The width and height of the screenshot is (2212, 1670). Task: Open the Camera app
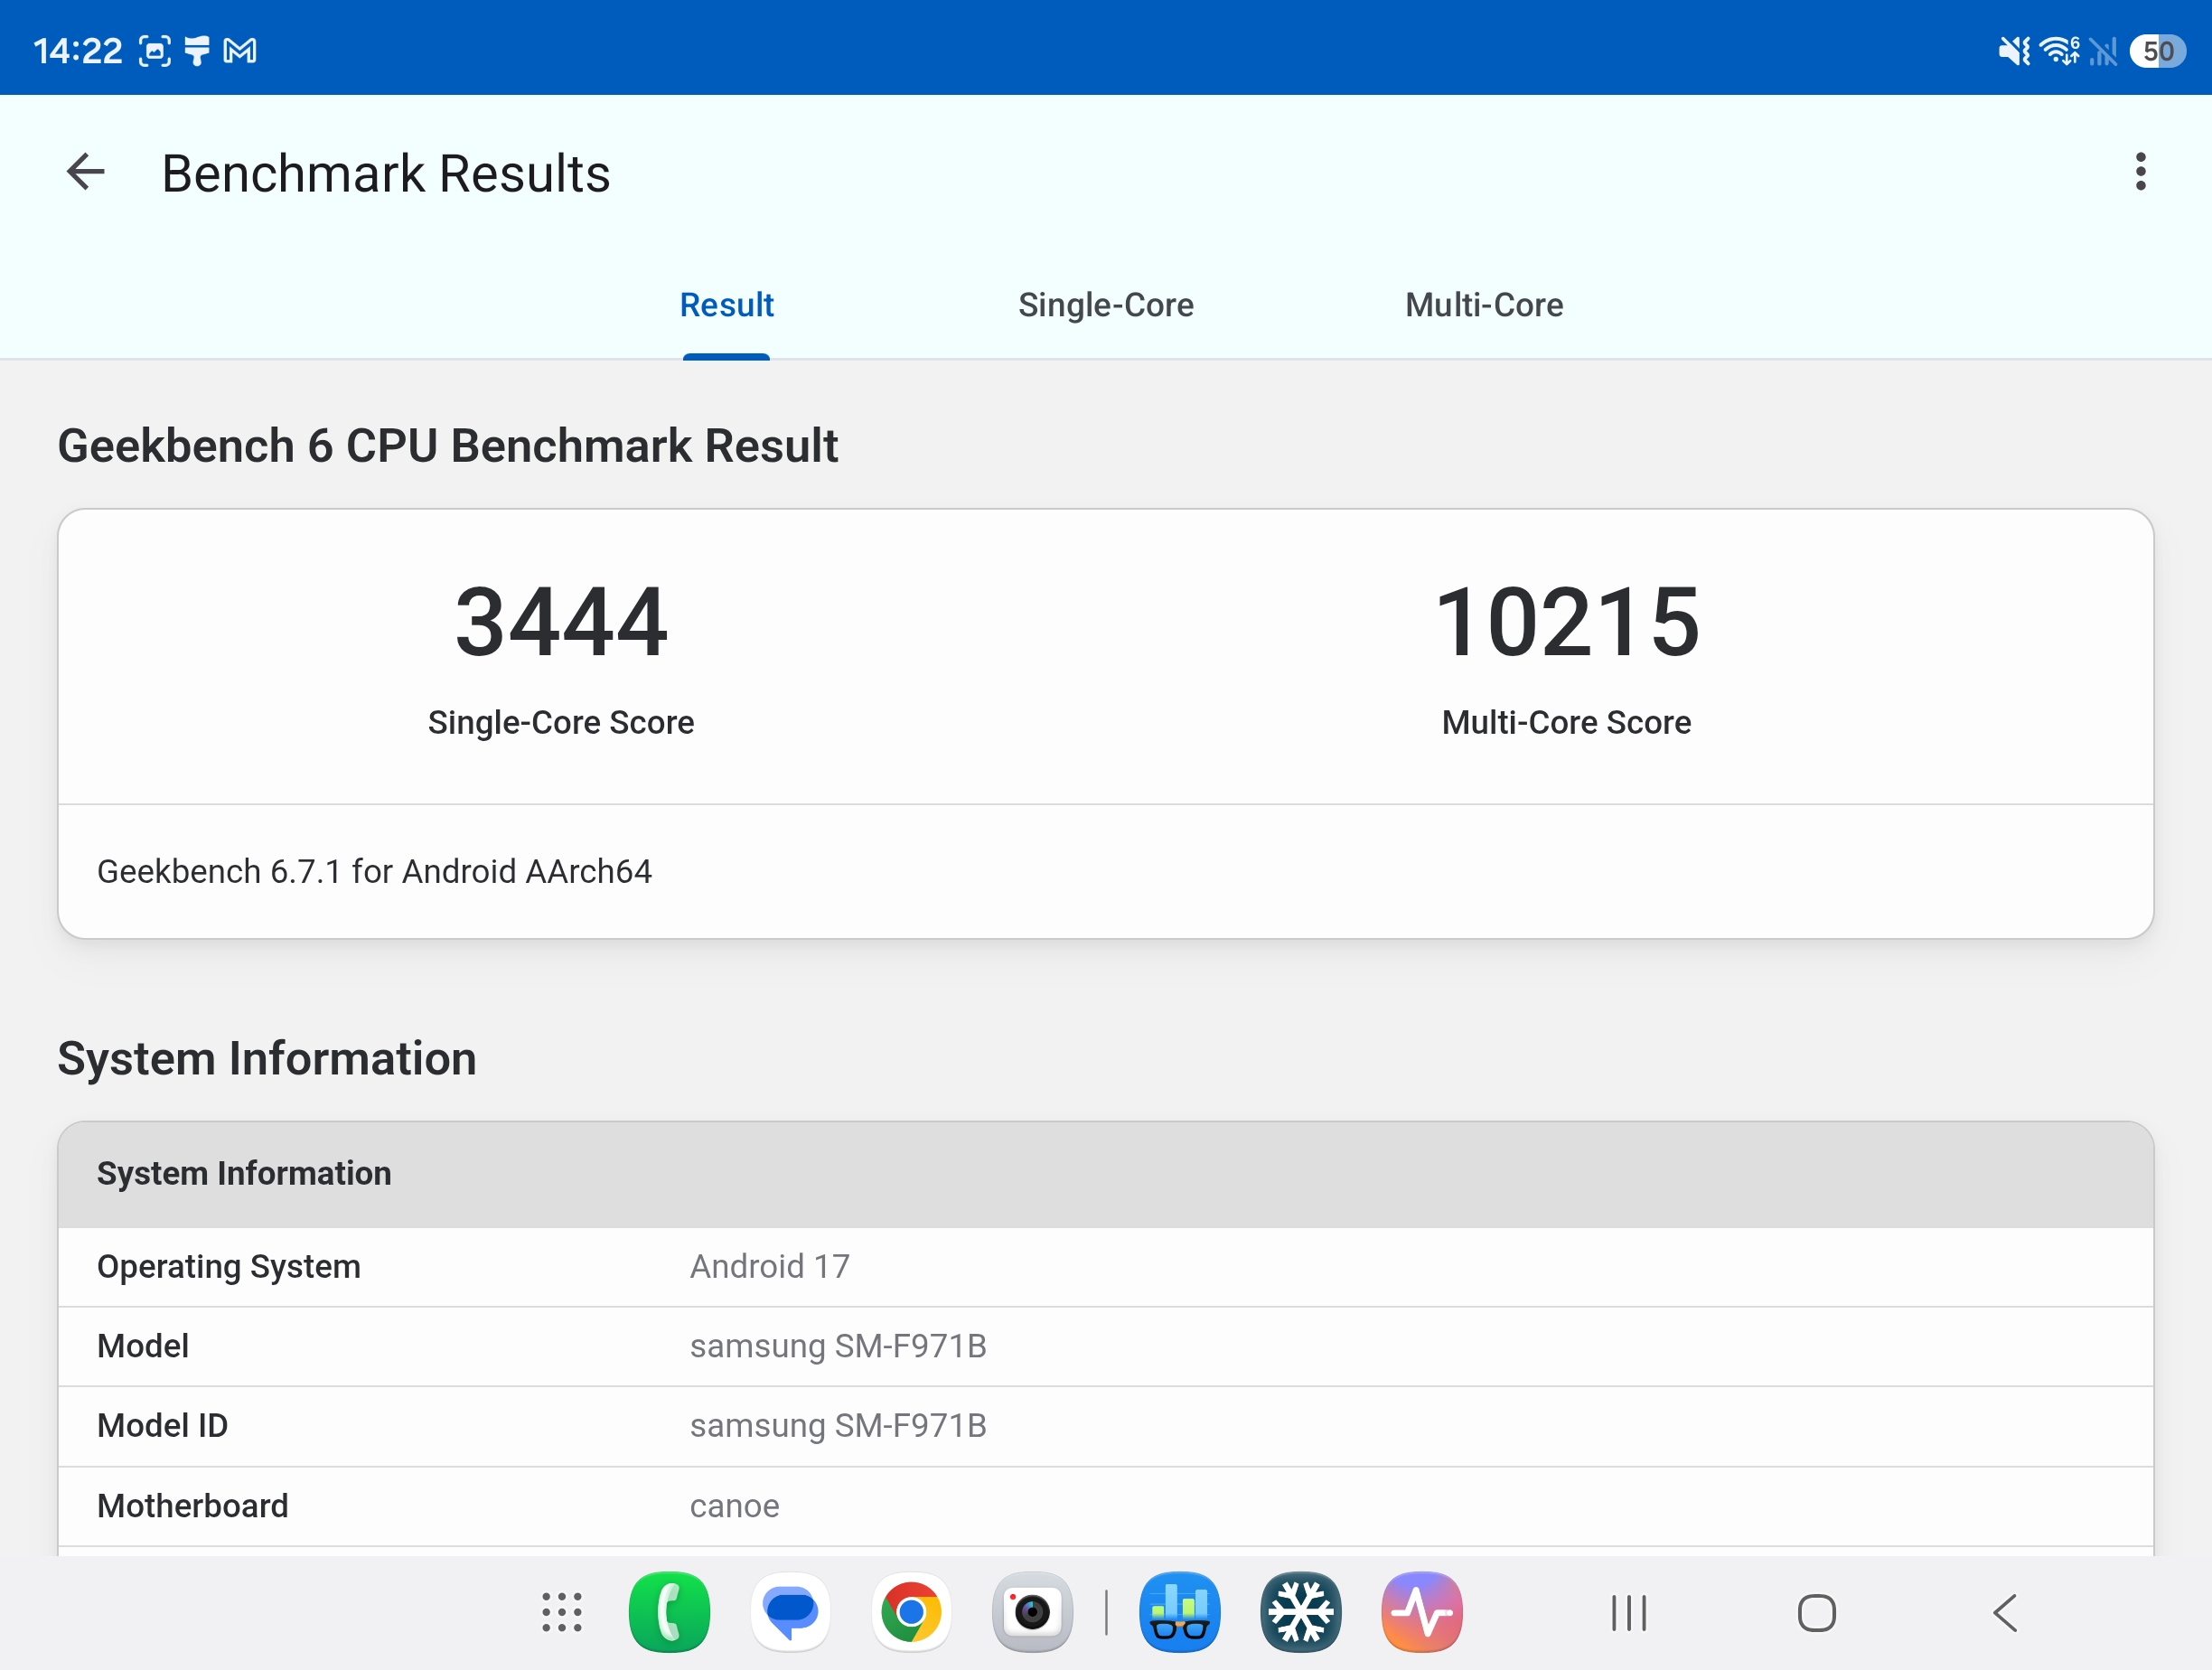click(x=1032, y=1612)
